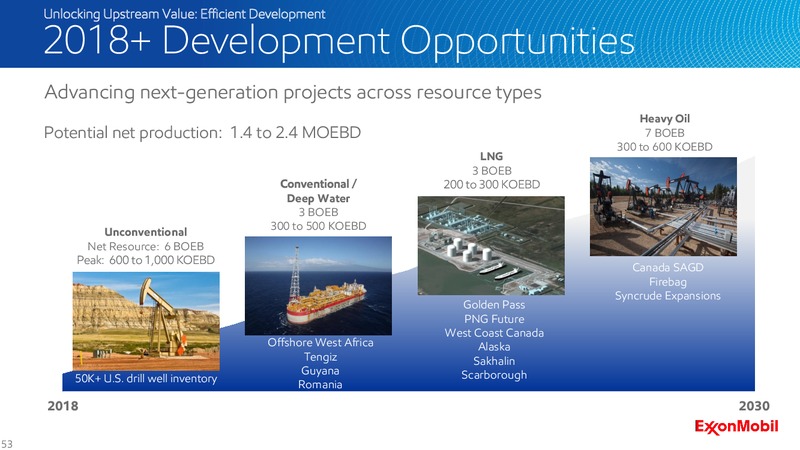Click 'Guyana' project name
Viewport: 800px width, 450px height.
pos(320,370)
